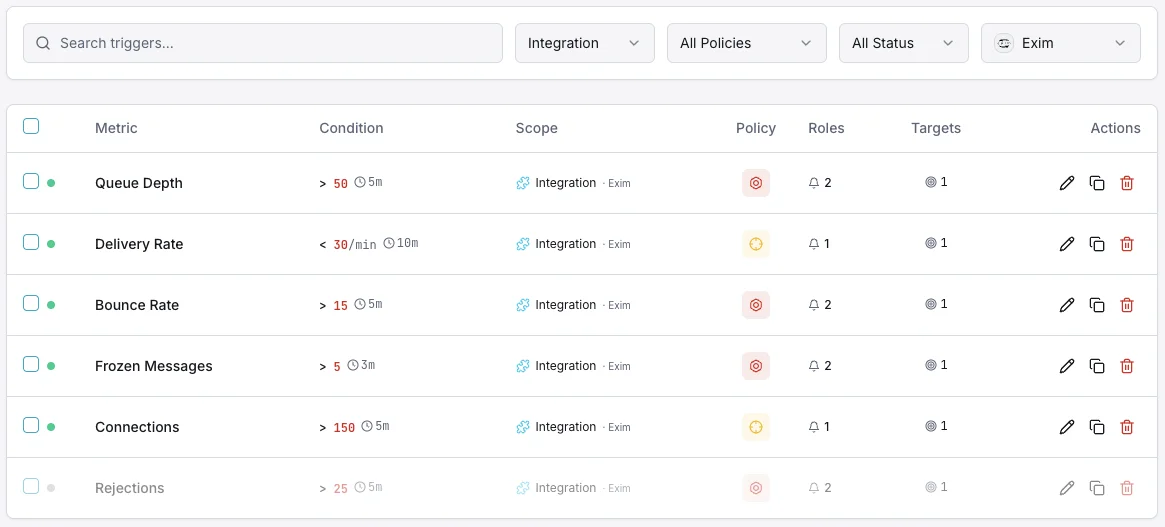
Task: Click the Bounce Rate metric name
Action: pos(137,305)
